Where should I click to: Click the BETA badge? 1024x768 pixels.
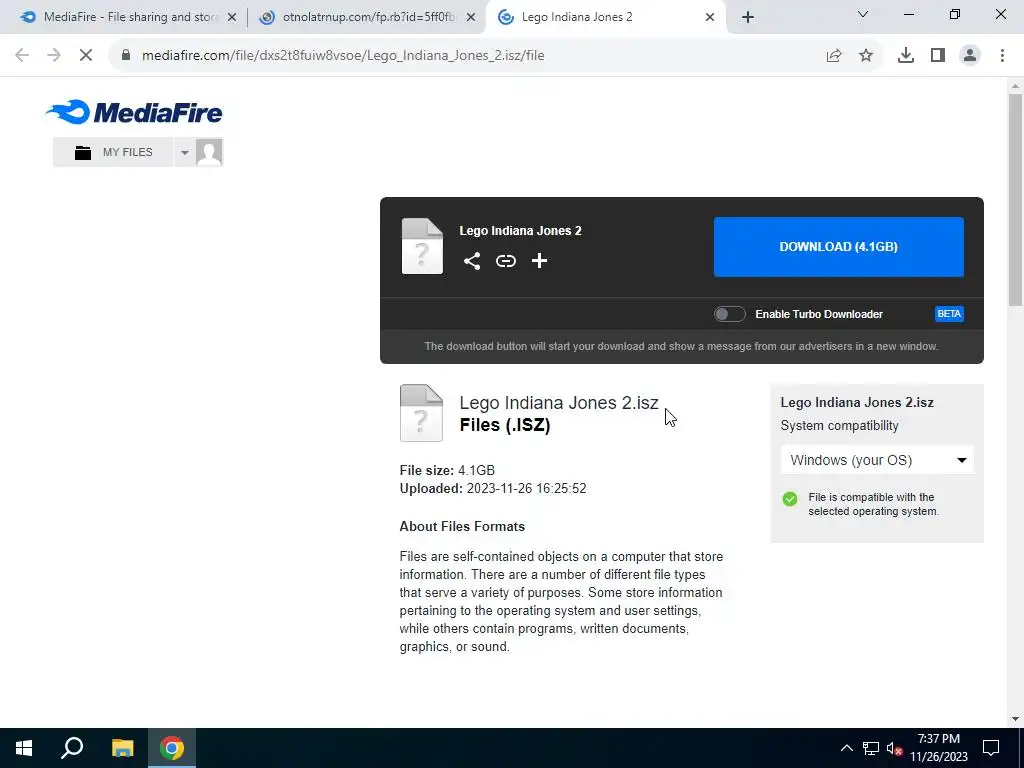click(x=949, y=314)
